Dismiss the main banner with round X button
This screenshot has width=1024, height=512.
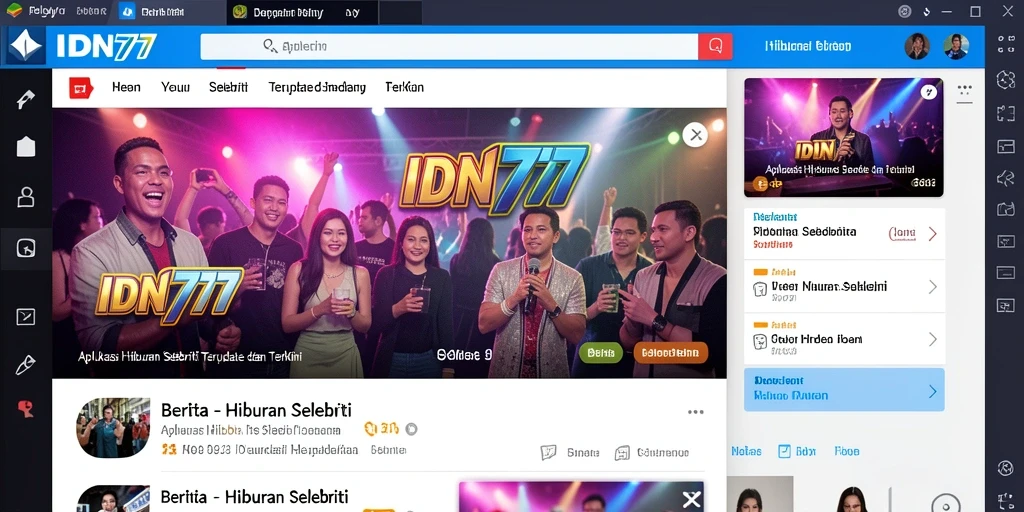click(x=696, y=135)
